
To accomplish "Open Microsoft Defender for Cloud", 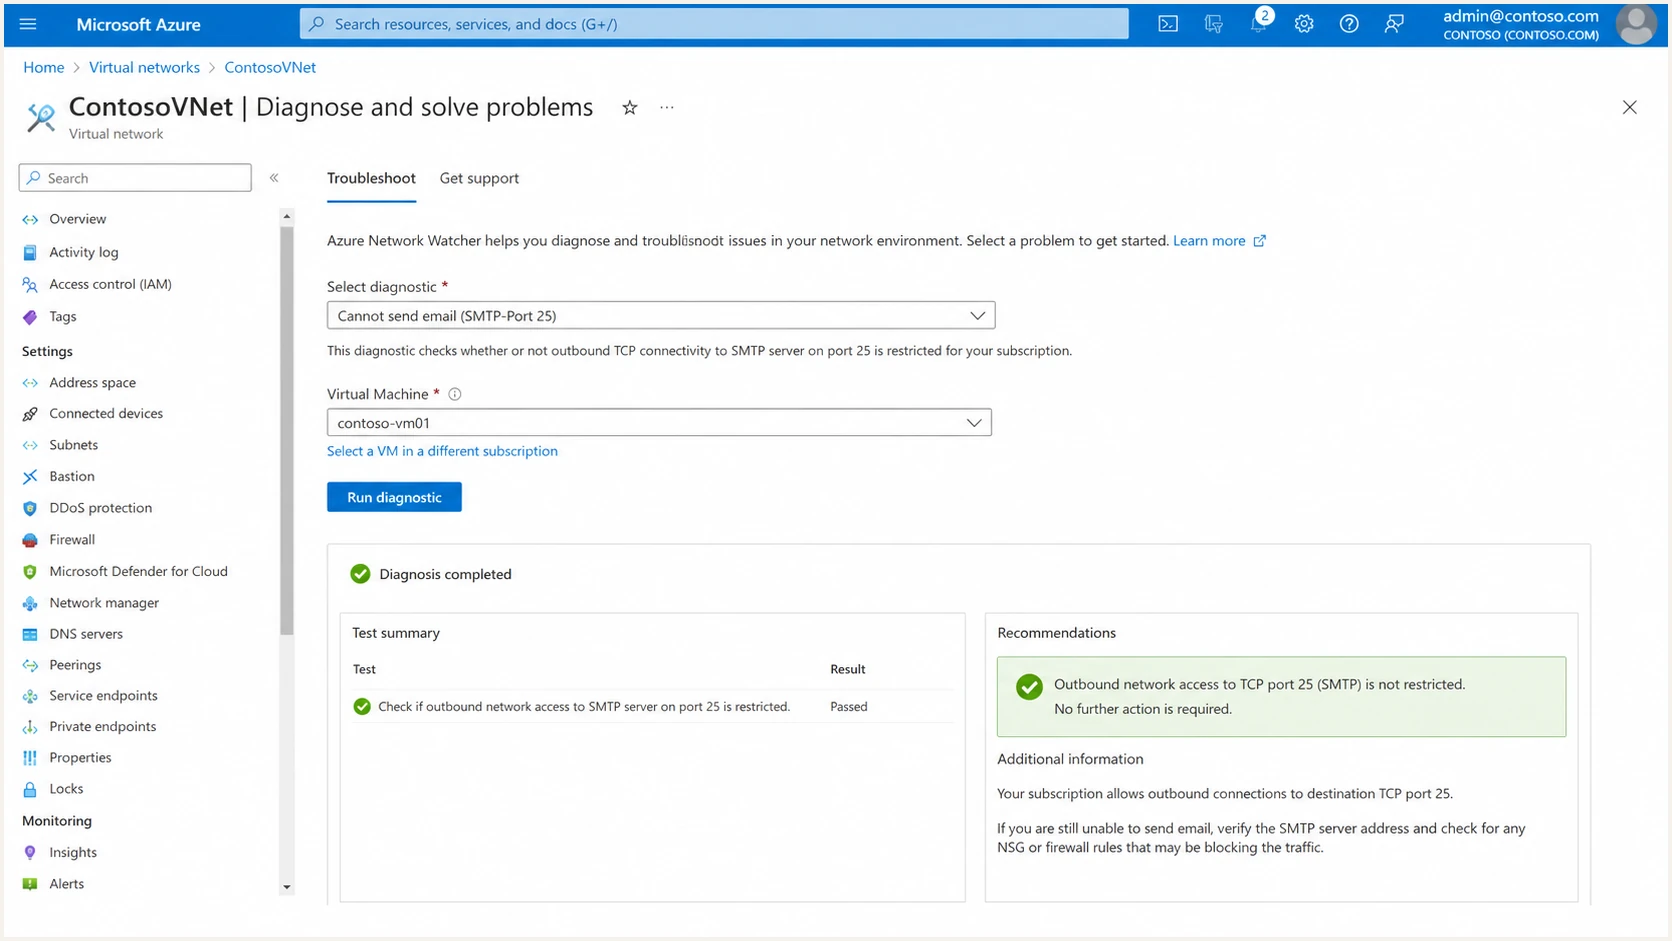I will [x=138, y=571].
